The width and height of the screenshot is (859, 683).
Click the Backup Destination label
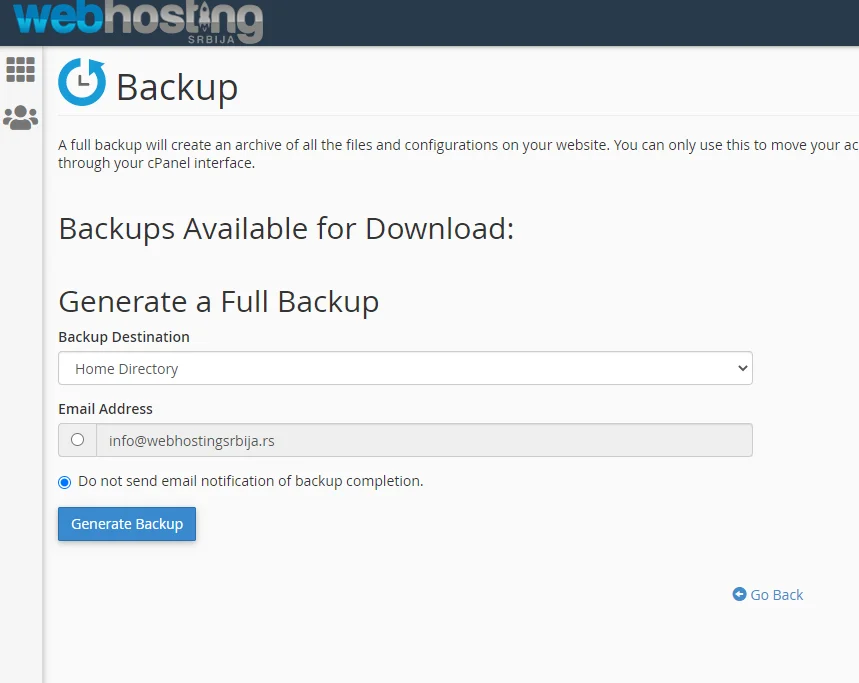point(124,337)
